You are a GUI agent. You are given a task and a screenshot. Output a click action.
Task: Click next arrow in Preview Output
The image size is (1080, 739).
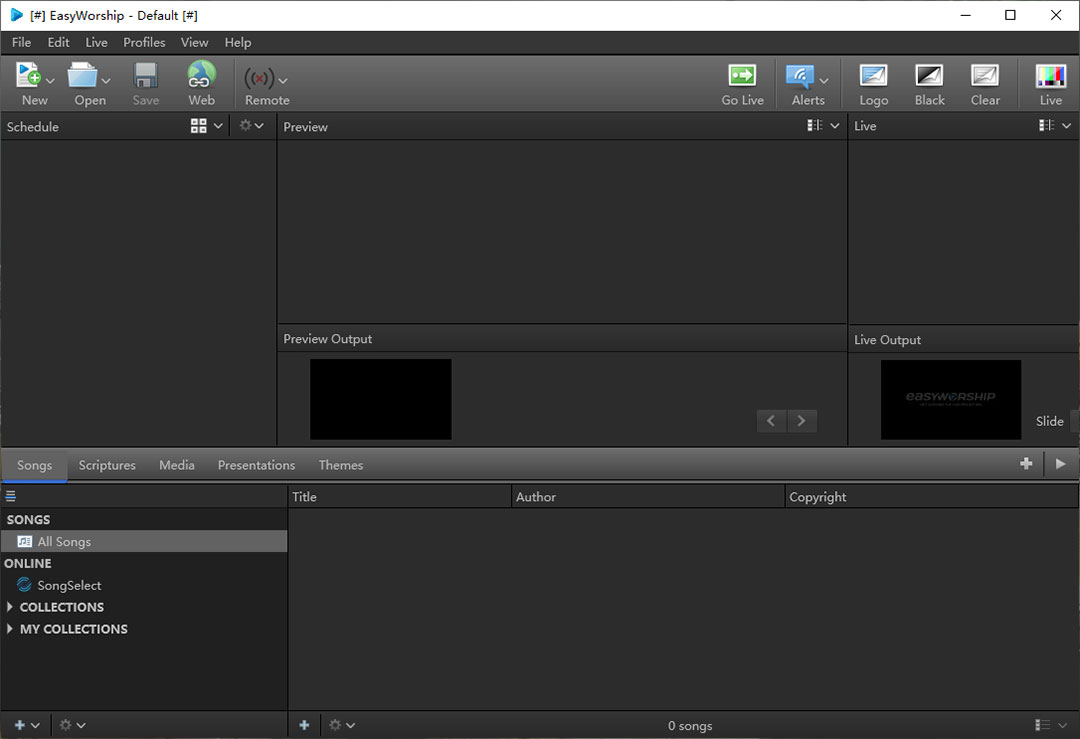(802, 421)
